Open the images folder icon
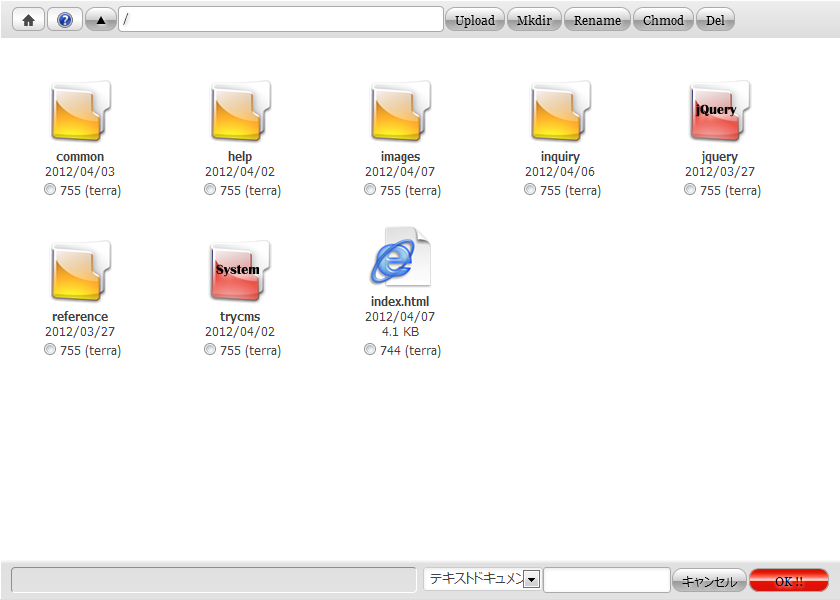 pyautogui.click(x=400, y=112)
